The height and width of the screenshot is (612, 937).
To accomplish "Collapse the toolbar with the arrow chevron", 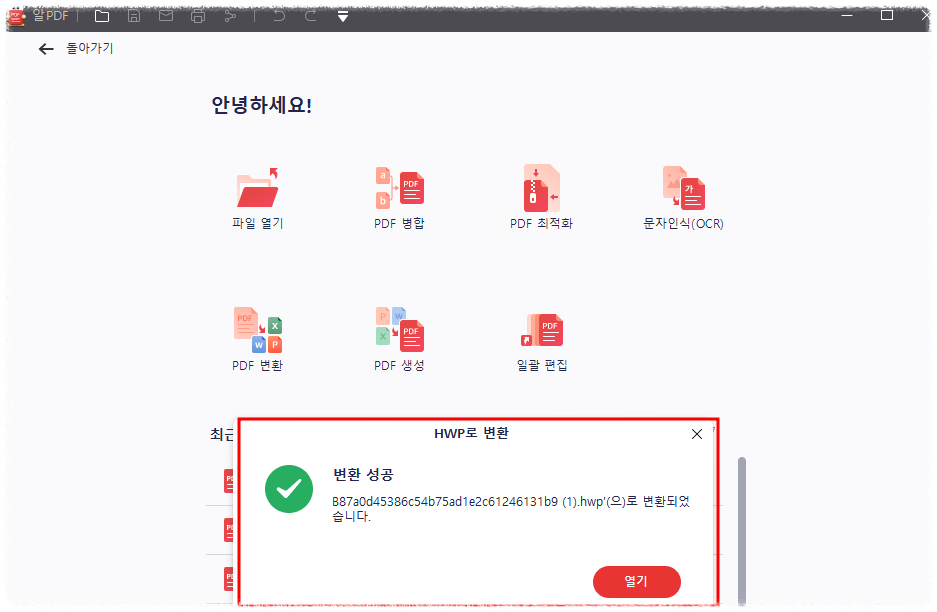I will pyautogui.click(x=342, y=15).
